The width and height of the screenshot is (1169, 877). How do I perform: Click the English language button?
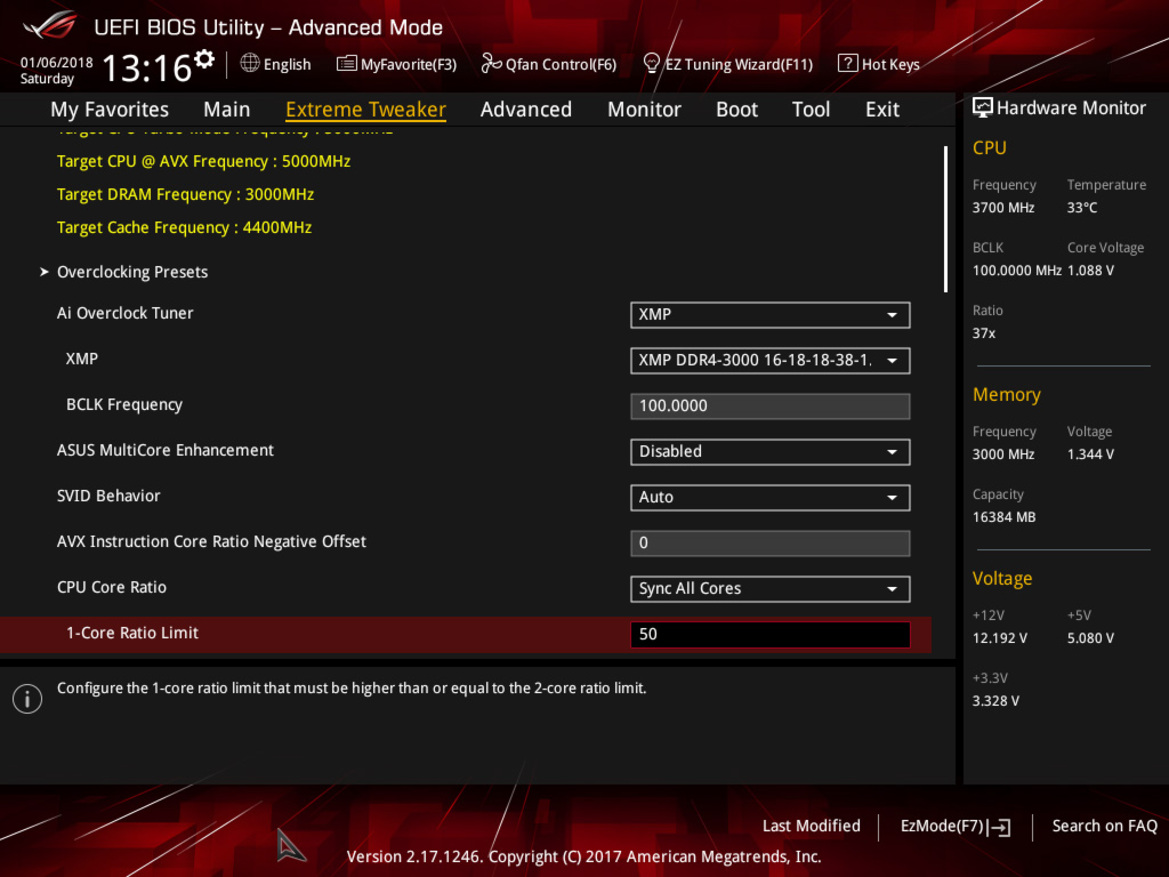click(x=276, y=64)
